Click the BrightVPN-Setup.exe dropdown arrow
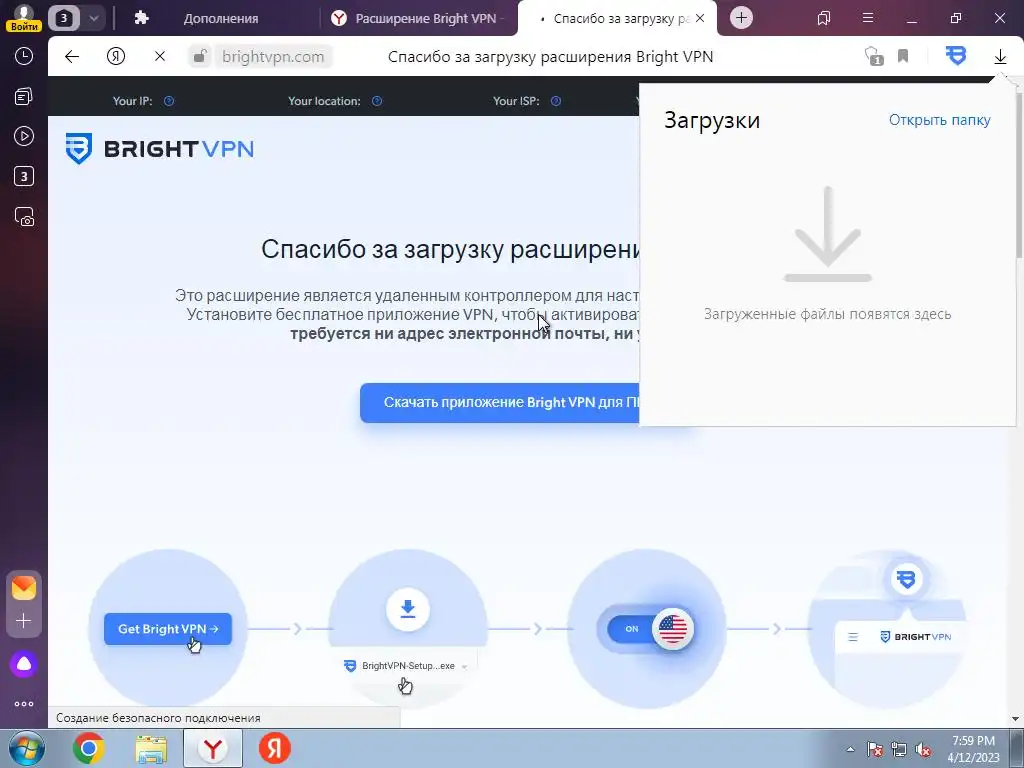Viewport: 1024px width, 768px height. click(x=464, y=667)
